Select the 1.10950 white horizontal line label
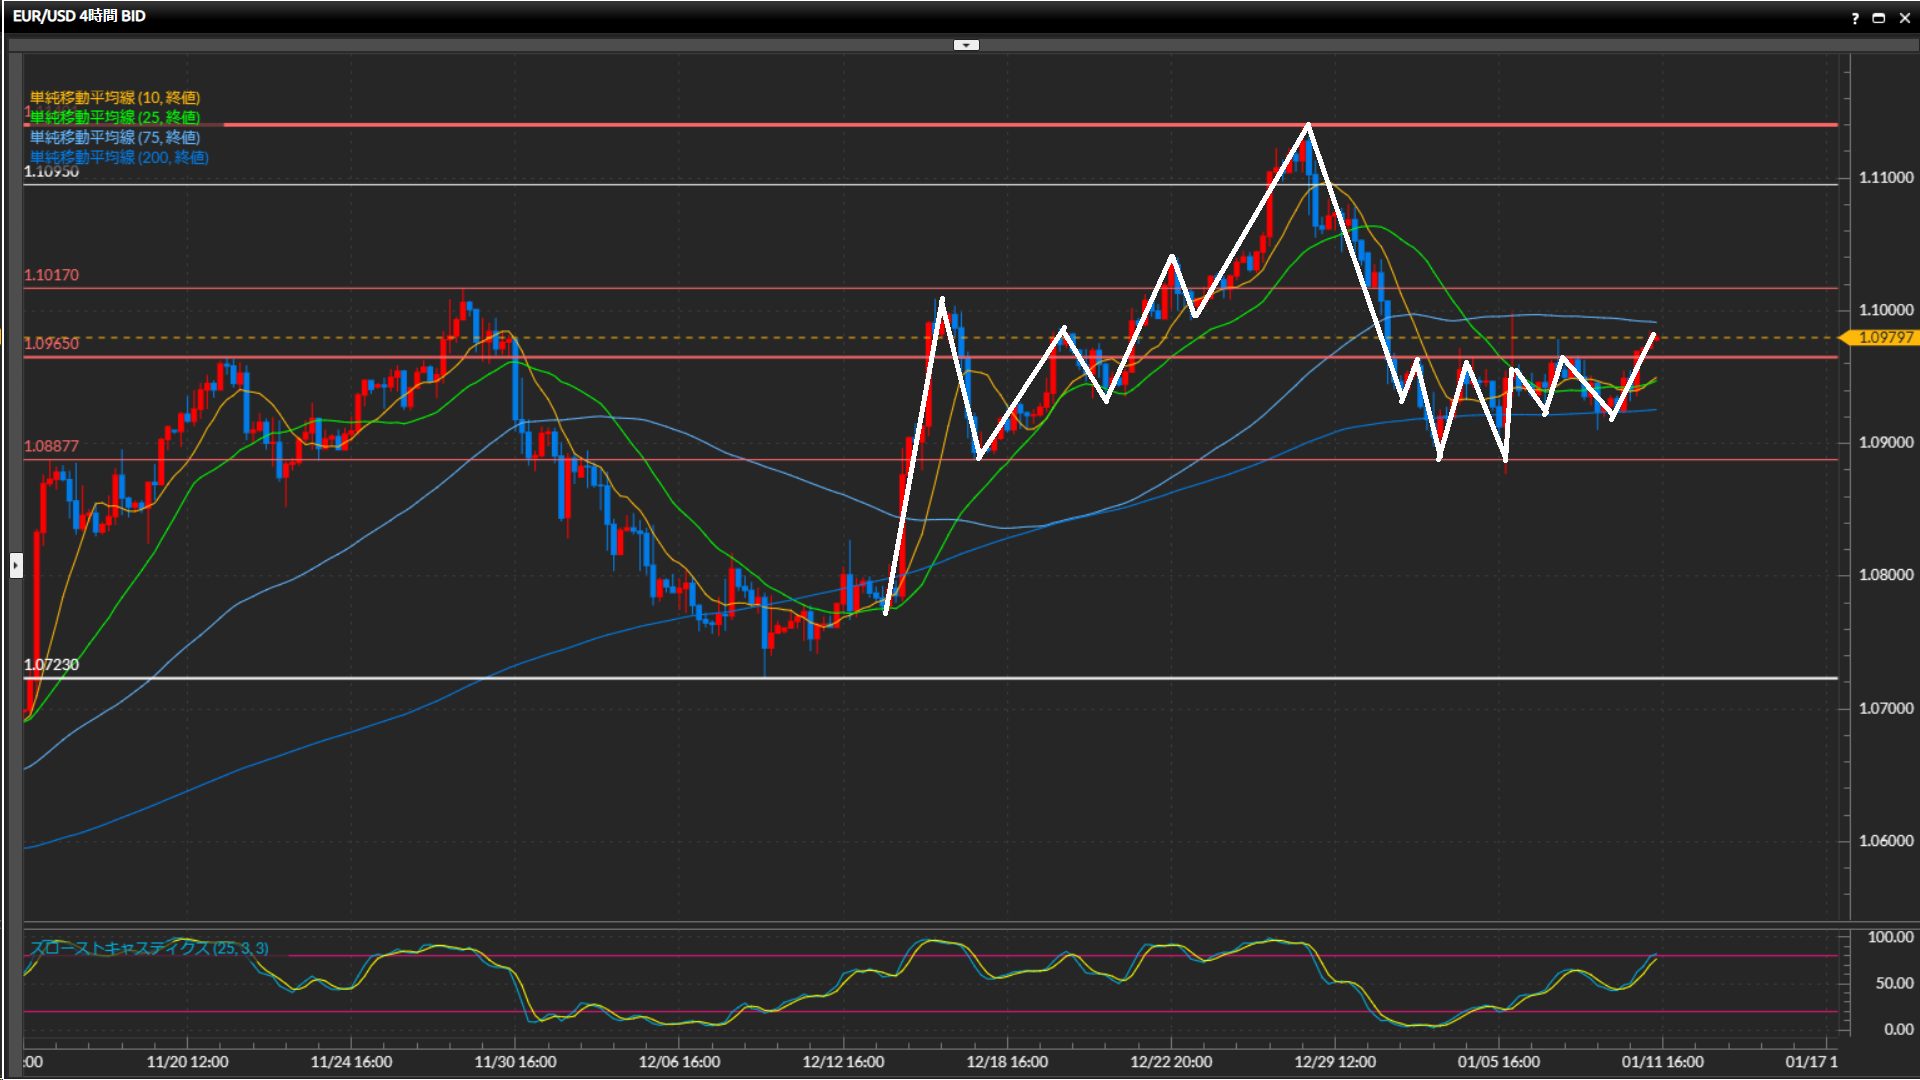The image size is (1920, 1080). pos(51,172)
